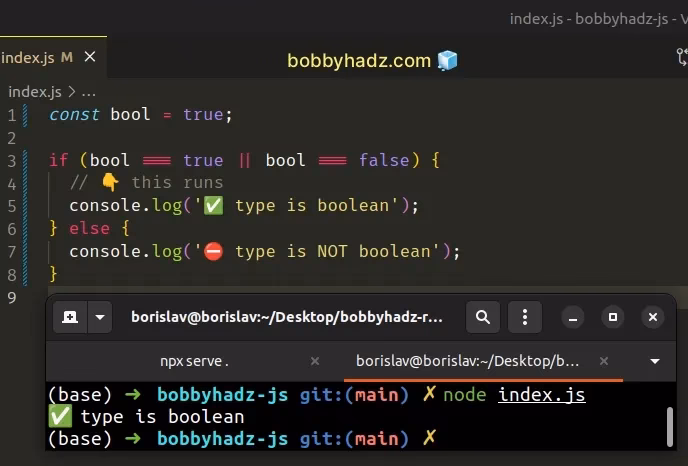Image resolution: width=688 pixels, height=466 pixels.
Task: Click the 'false' literal on line 3
Action: click(384, 160)
